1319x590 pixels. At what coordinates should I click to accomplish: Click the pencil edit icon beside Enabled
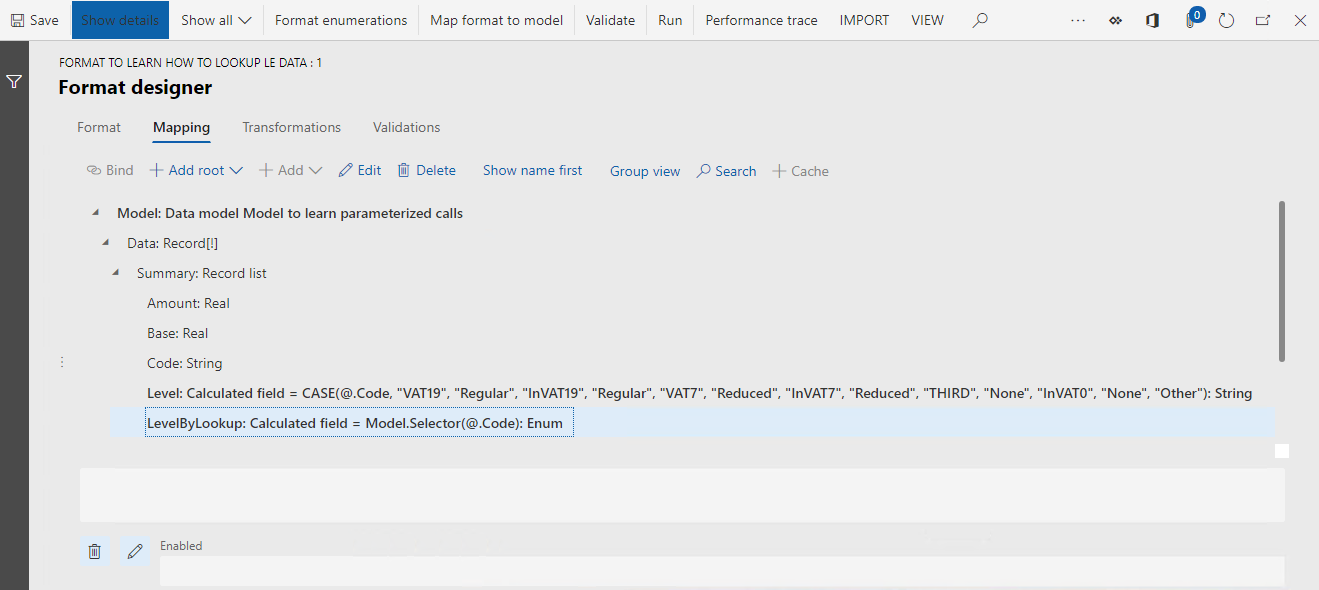135,551
